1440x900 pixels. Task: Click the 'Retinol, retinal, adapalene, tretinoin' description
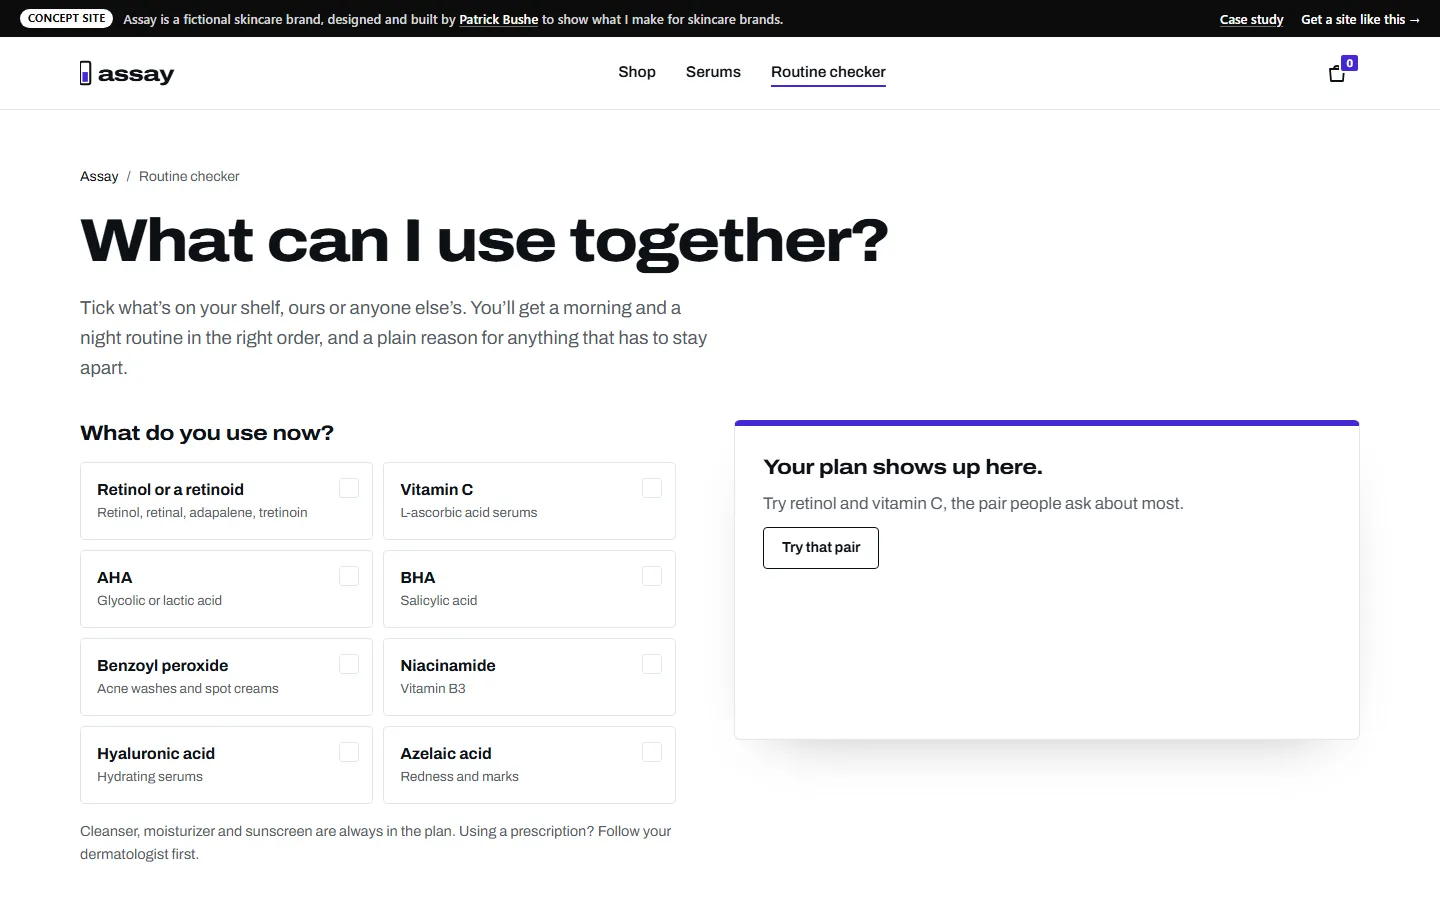coord(202,512)
